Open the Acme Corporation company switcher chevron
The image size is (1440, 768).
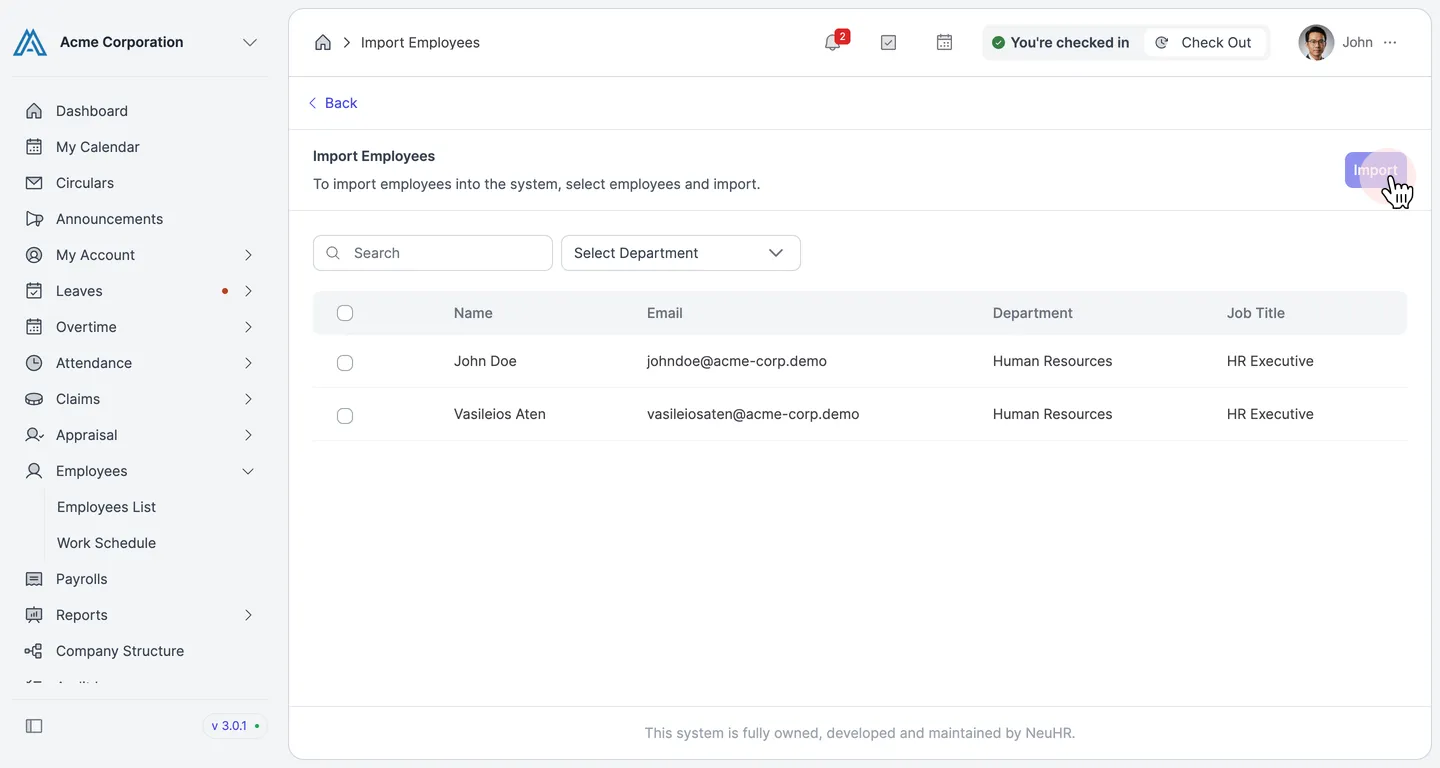tap(250, 42)
